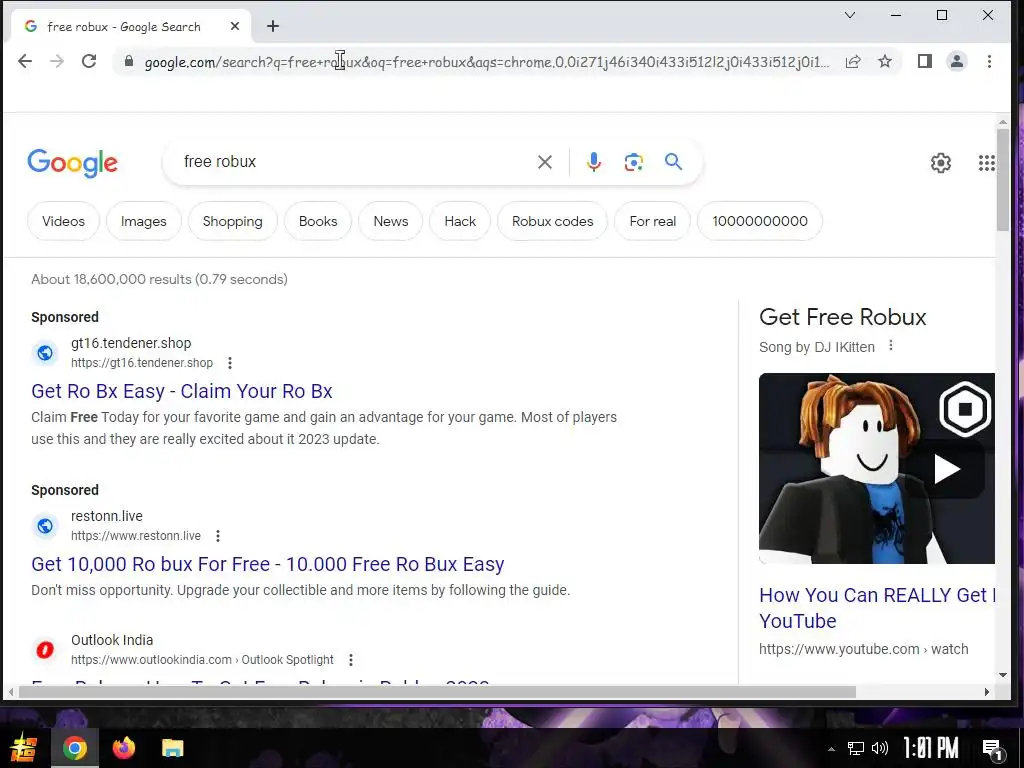This screenshot has width=1024, height=768.
Task: Close the 'free robux - Google Search' tab
Action: tap(235, 26)
